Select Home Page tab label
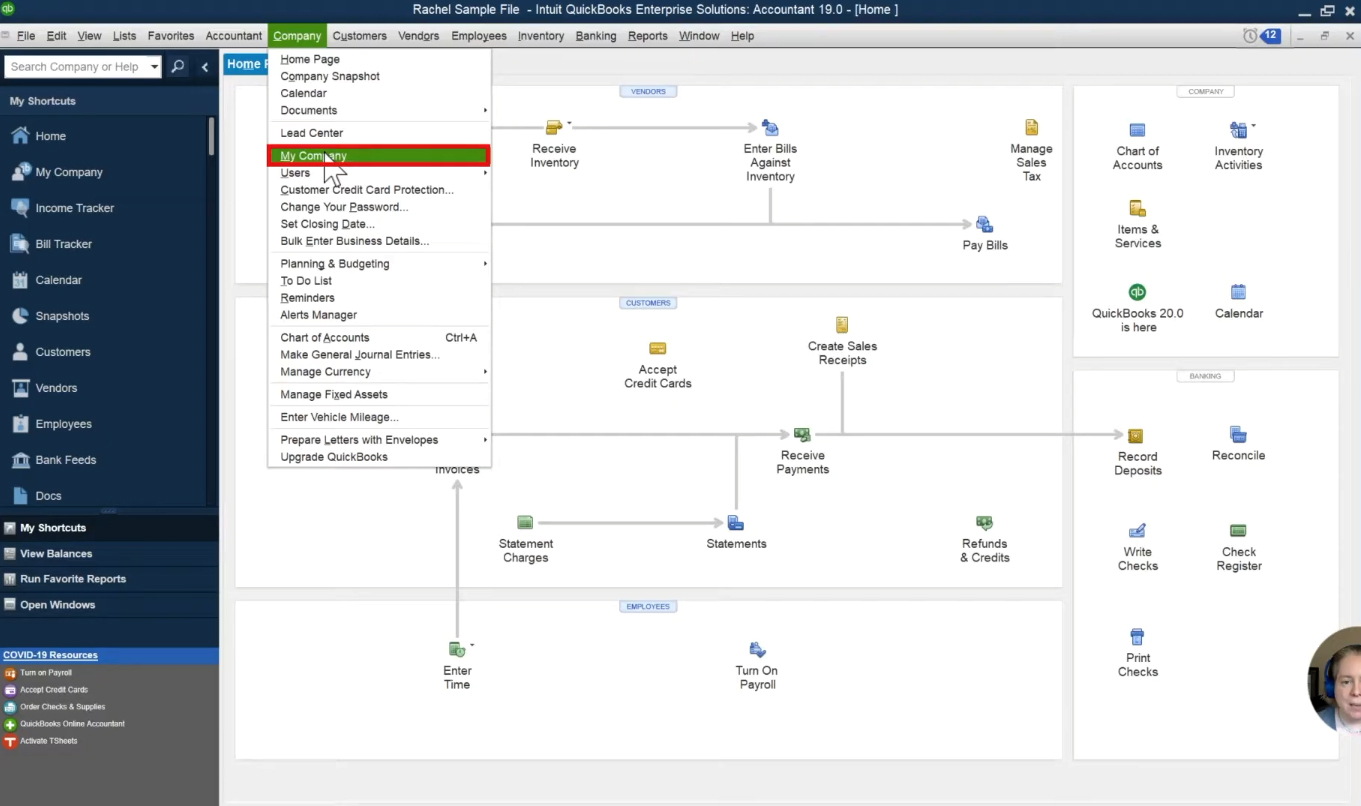 point(244,64)
